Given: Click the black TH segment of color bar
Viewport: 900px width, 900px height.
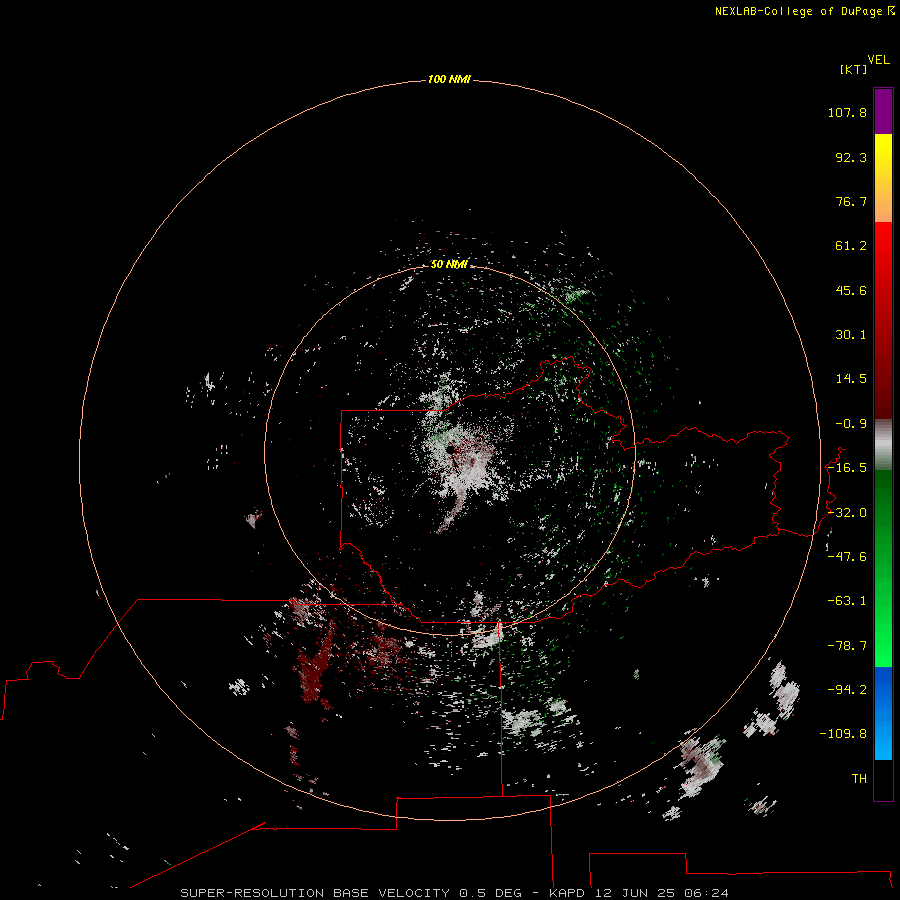Looking at the screenshot, I should point(883,779).
